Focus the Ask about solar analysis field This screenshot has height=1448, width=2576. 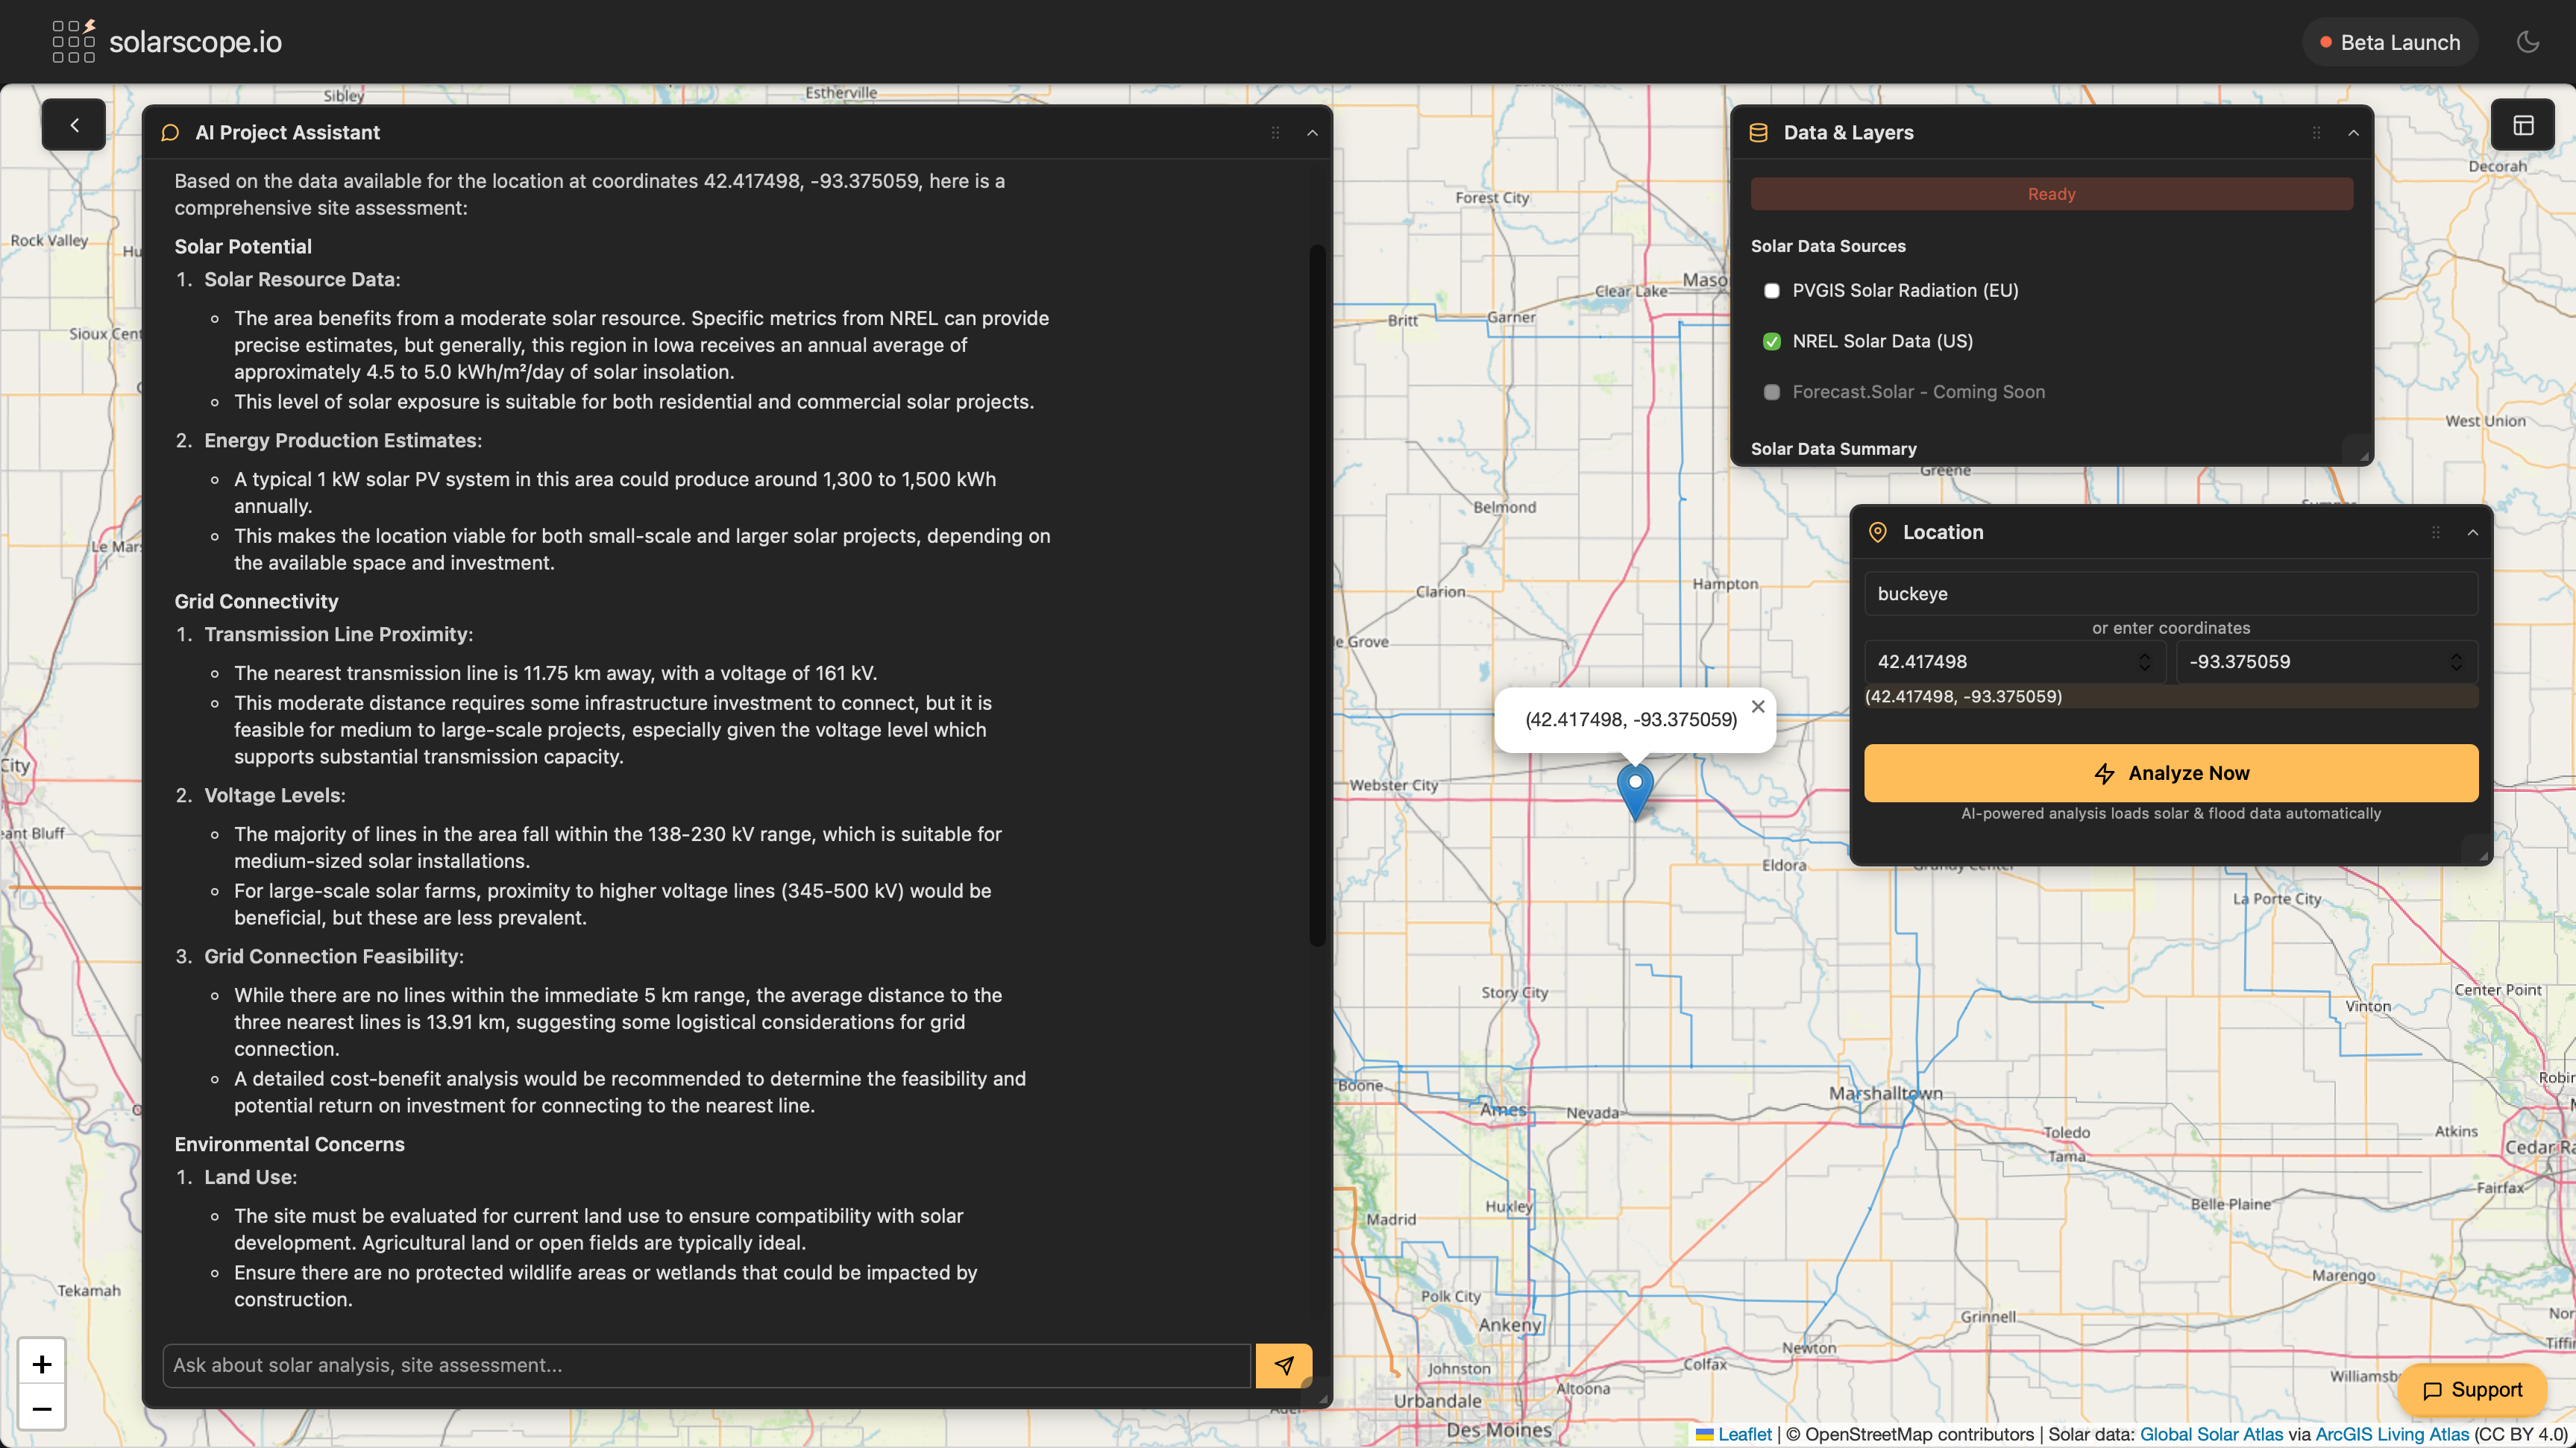coord(706,1365)
